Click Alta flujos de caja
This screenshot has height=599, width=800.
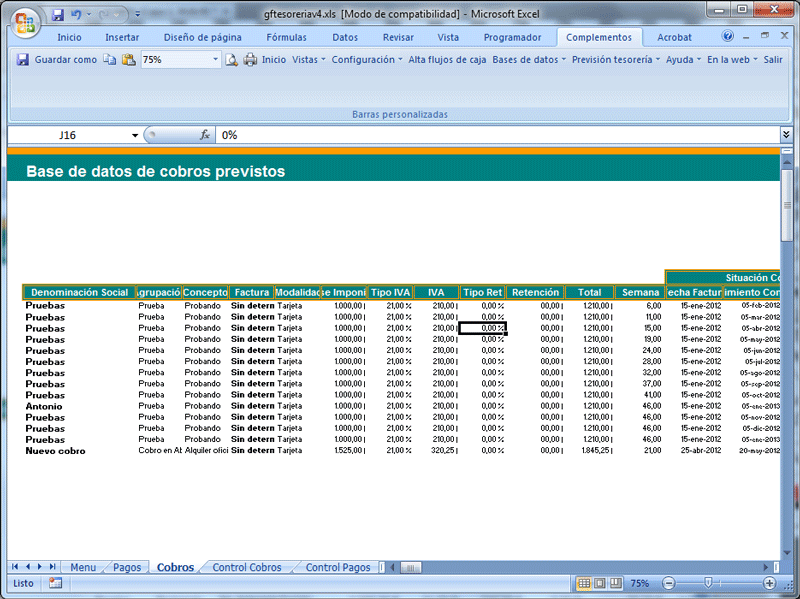coord(447,60)
